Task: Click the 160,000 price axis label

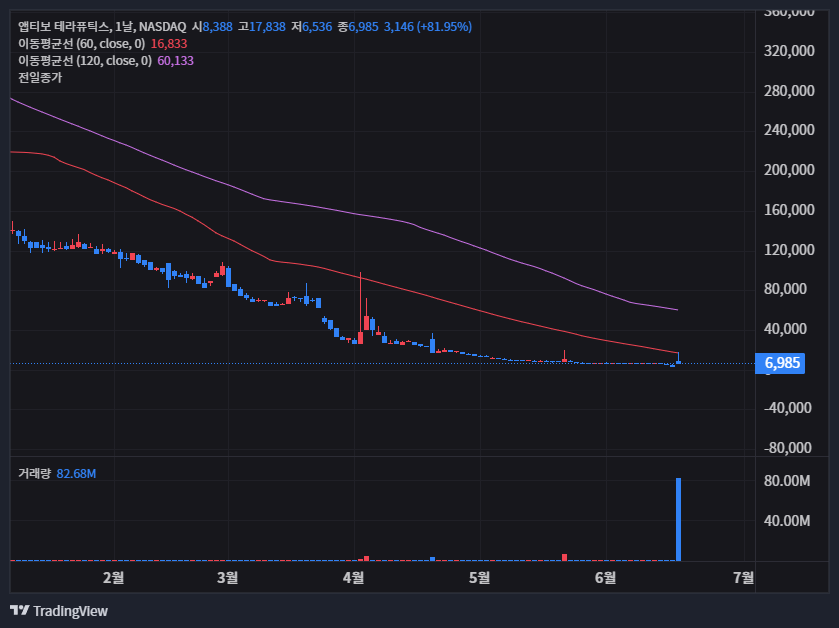Action: (789, 210)
